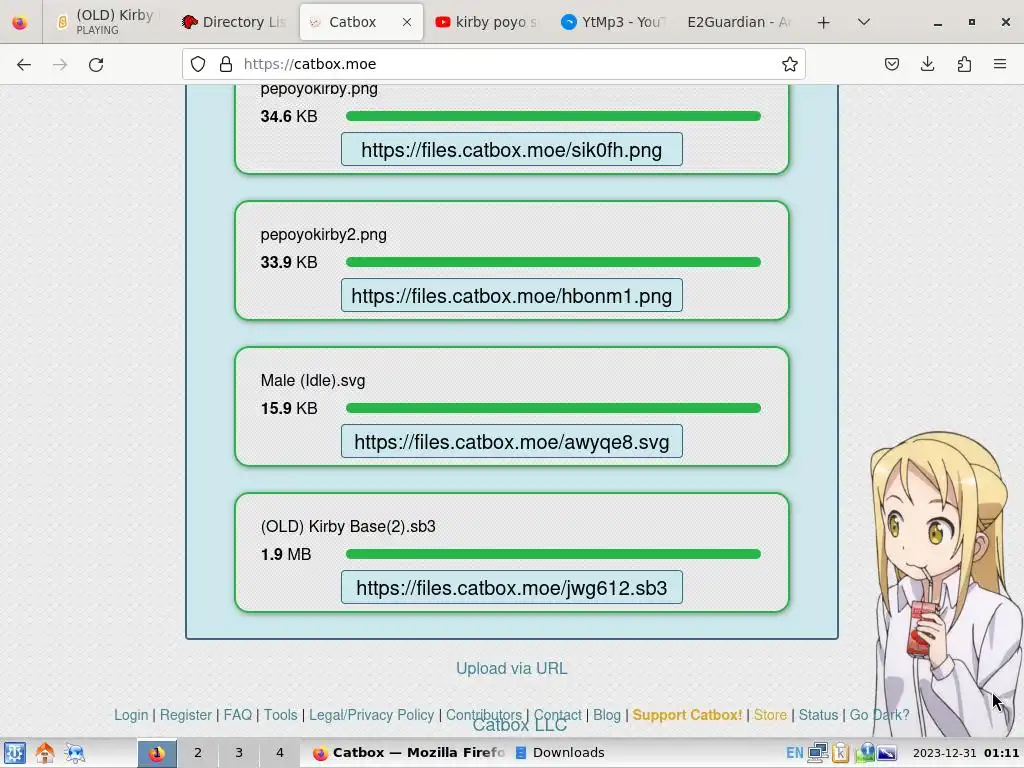1024x768 pixels.
Task: Open the Firefox hamburger menu
Action: (x=1000, y=64)
